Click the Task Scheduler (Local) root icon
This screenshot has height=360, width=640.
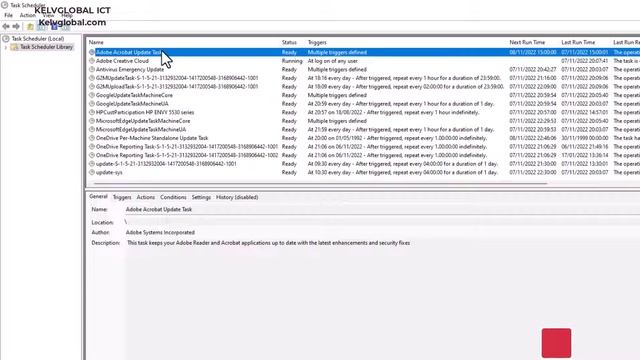tap(6, 39)
